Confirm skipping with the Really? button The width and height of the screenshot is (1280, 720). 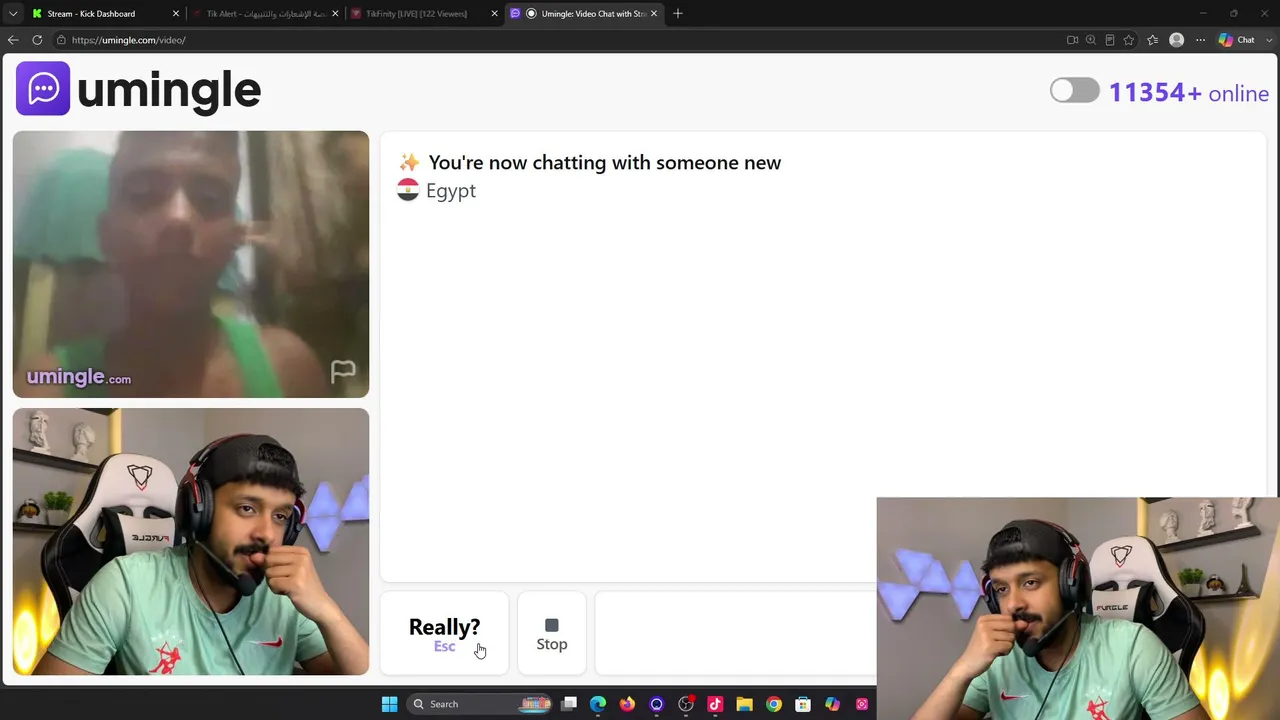pyautogui.click(x=444, y=634)
